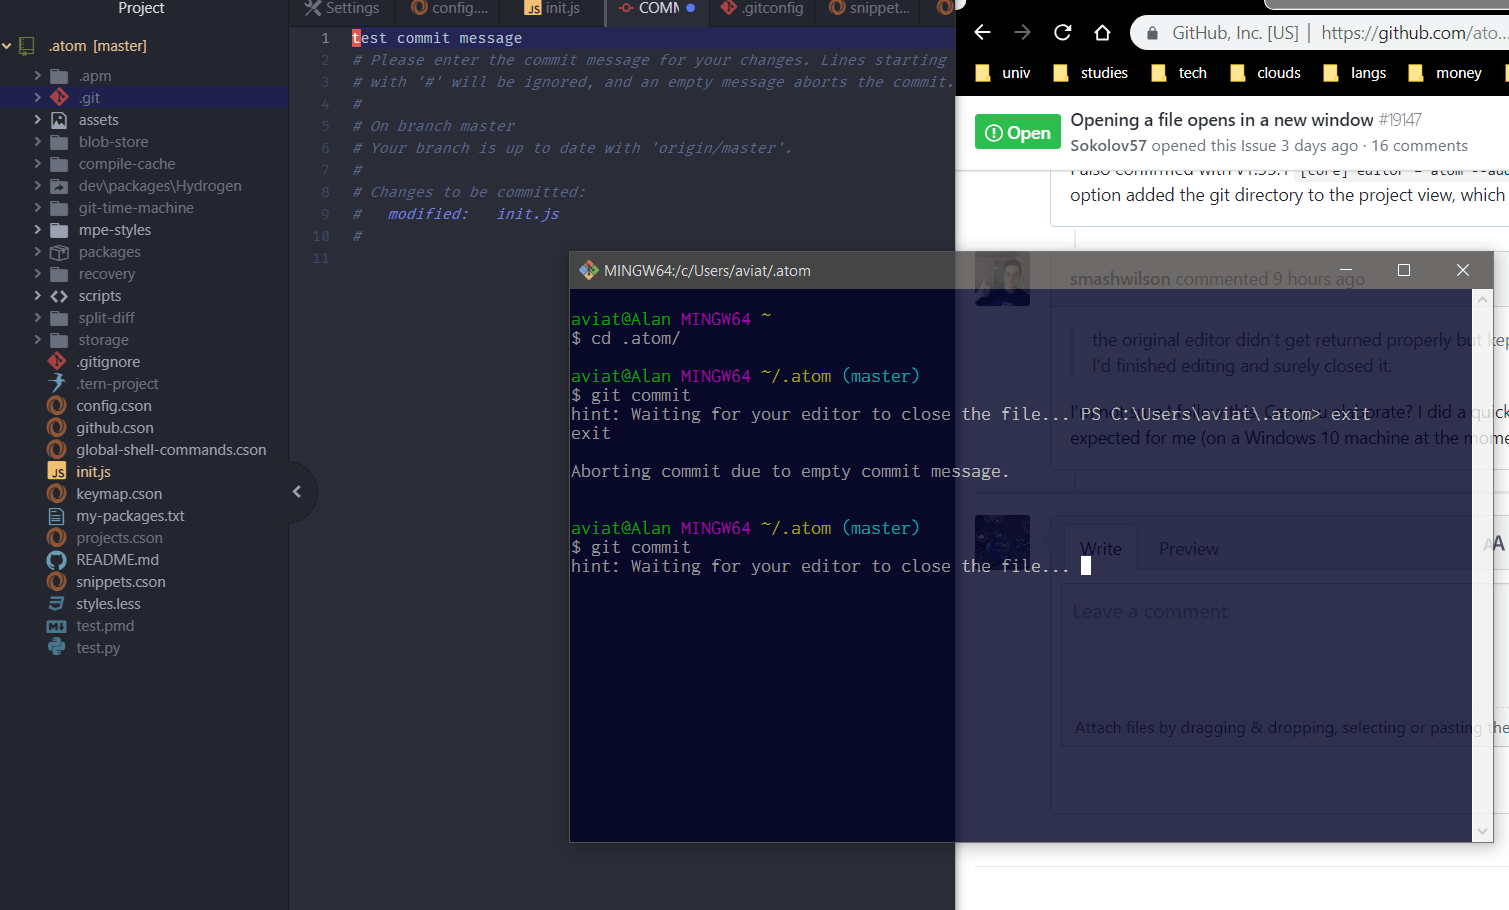Reload the GitHub page
The height and width of the screenshot is (910, 1509).
(x=1062, y=33)
